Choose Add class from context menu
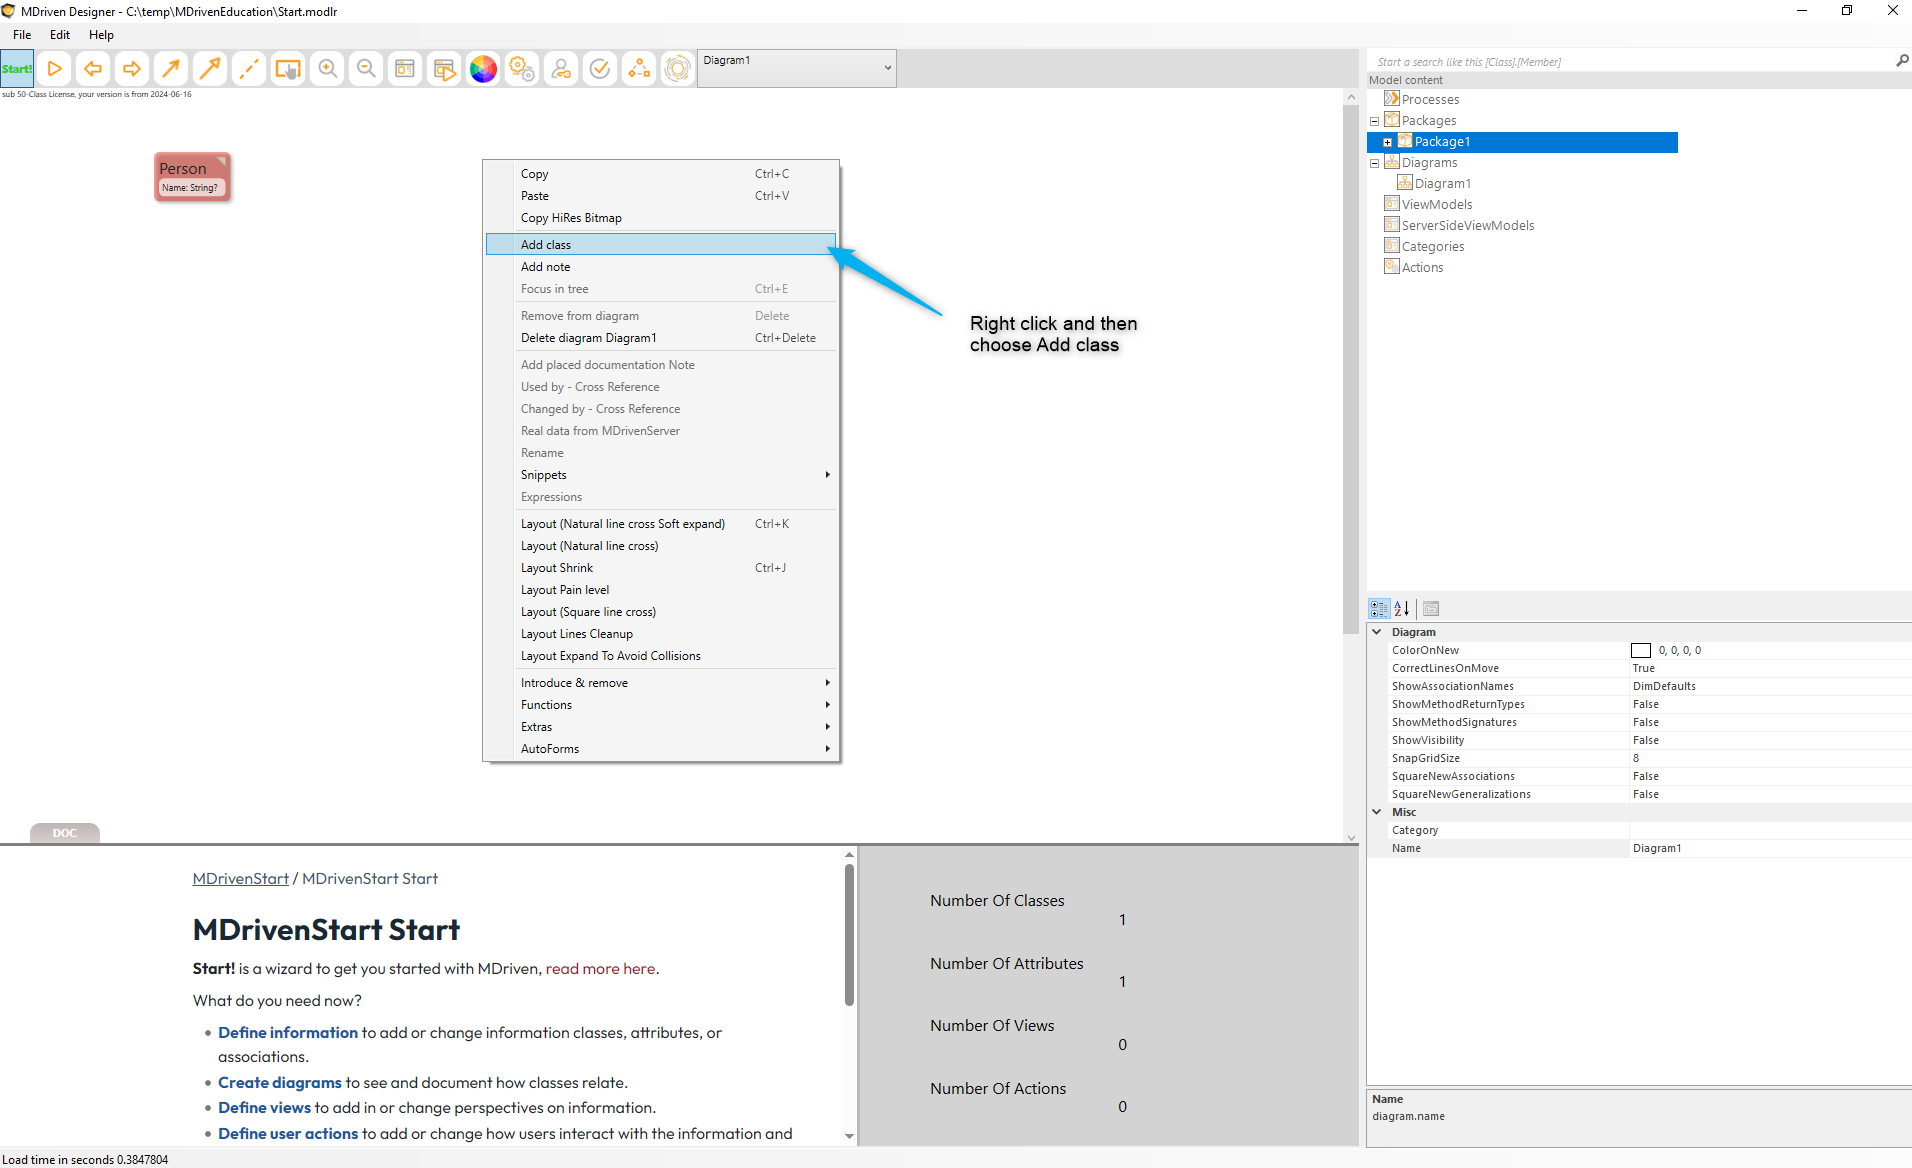1912x1168 pixels. point(546,245)
